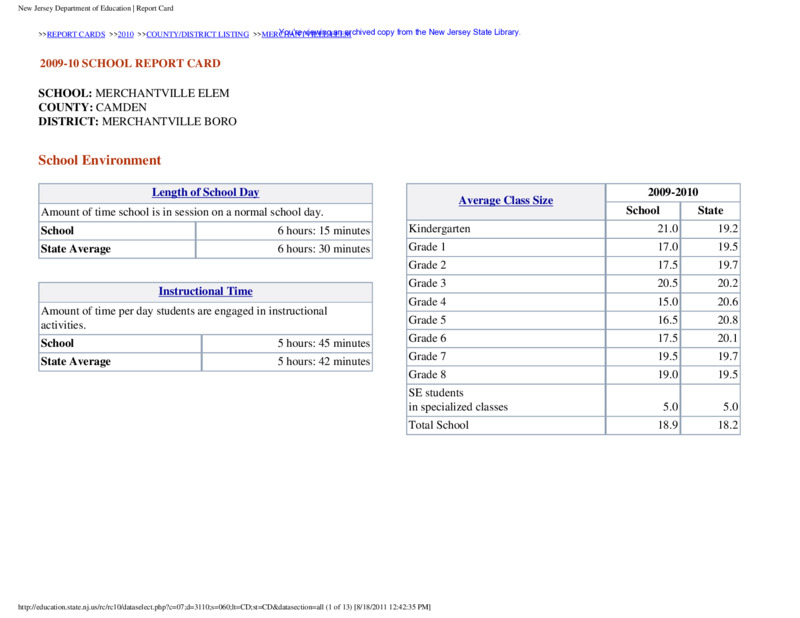Click the State column header in class size table
The height and width of the screenshot is (618, 800).
point(710,211)
